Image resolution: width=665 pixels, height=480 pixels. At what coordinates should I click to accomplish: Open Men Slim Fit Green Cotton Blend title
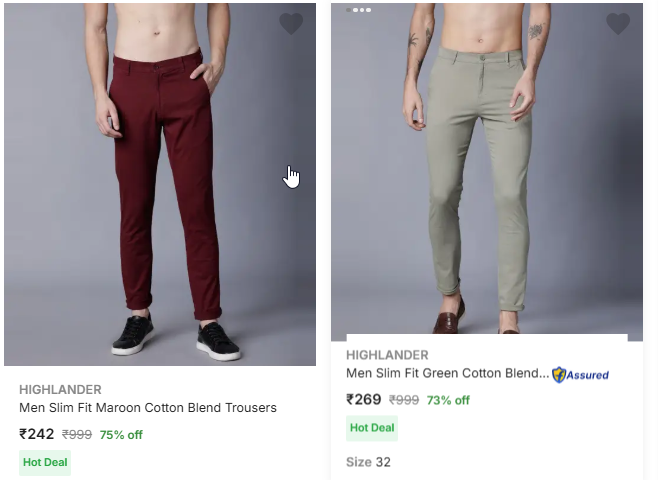coord(447,374)
